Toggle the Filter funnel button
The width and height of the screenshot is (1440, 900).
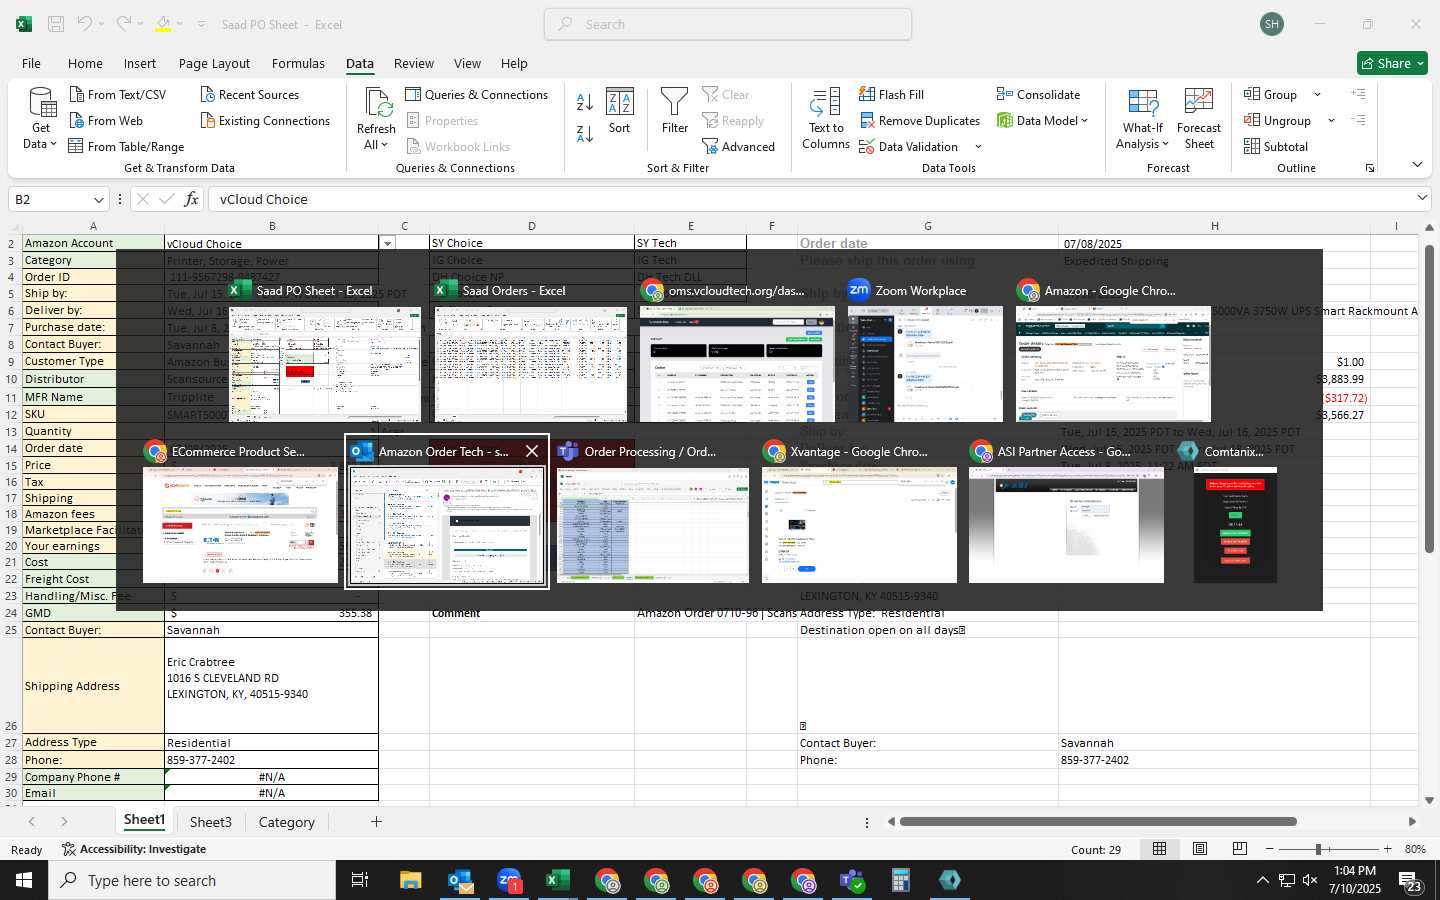(675, 111)
